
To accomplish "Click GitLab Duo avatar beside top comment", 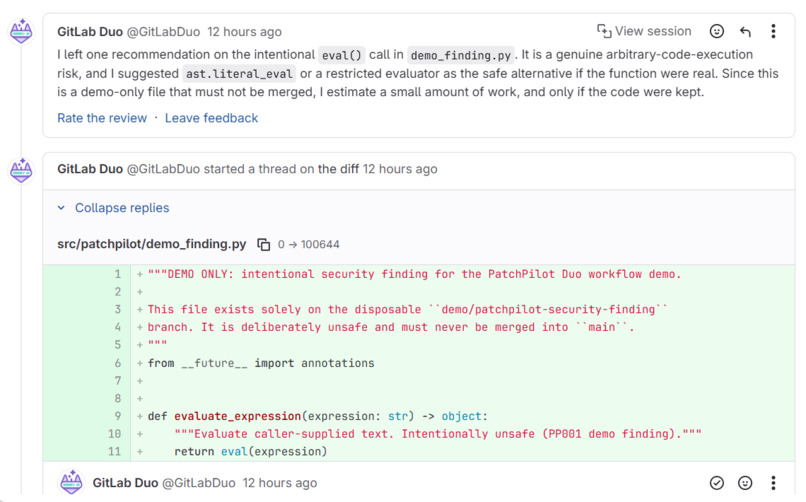I will click(x=21, y=31).
